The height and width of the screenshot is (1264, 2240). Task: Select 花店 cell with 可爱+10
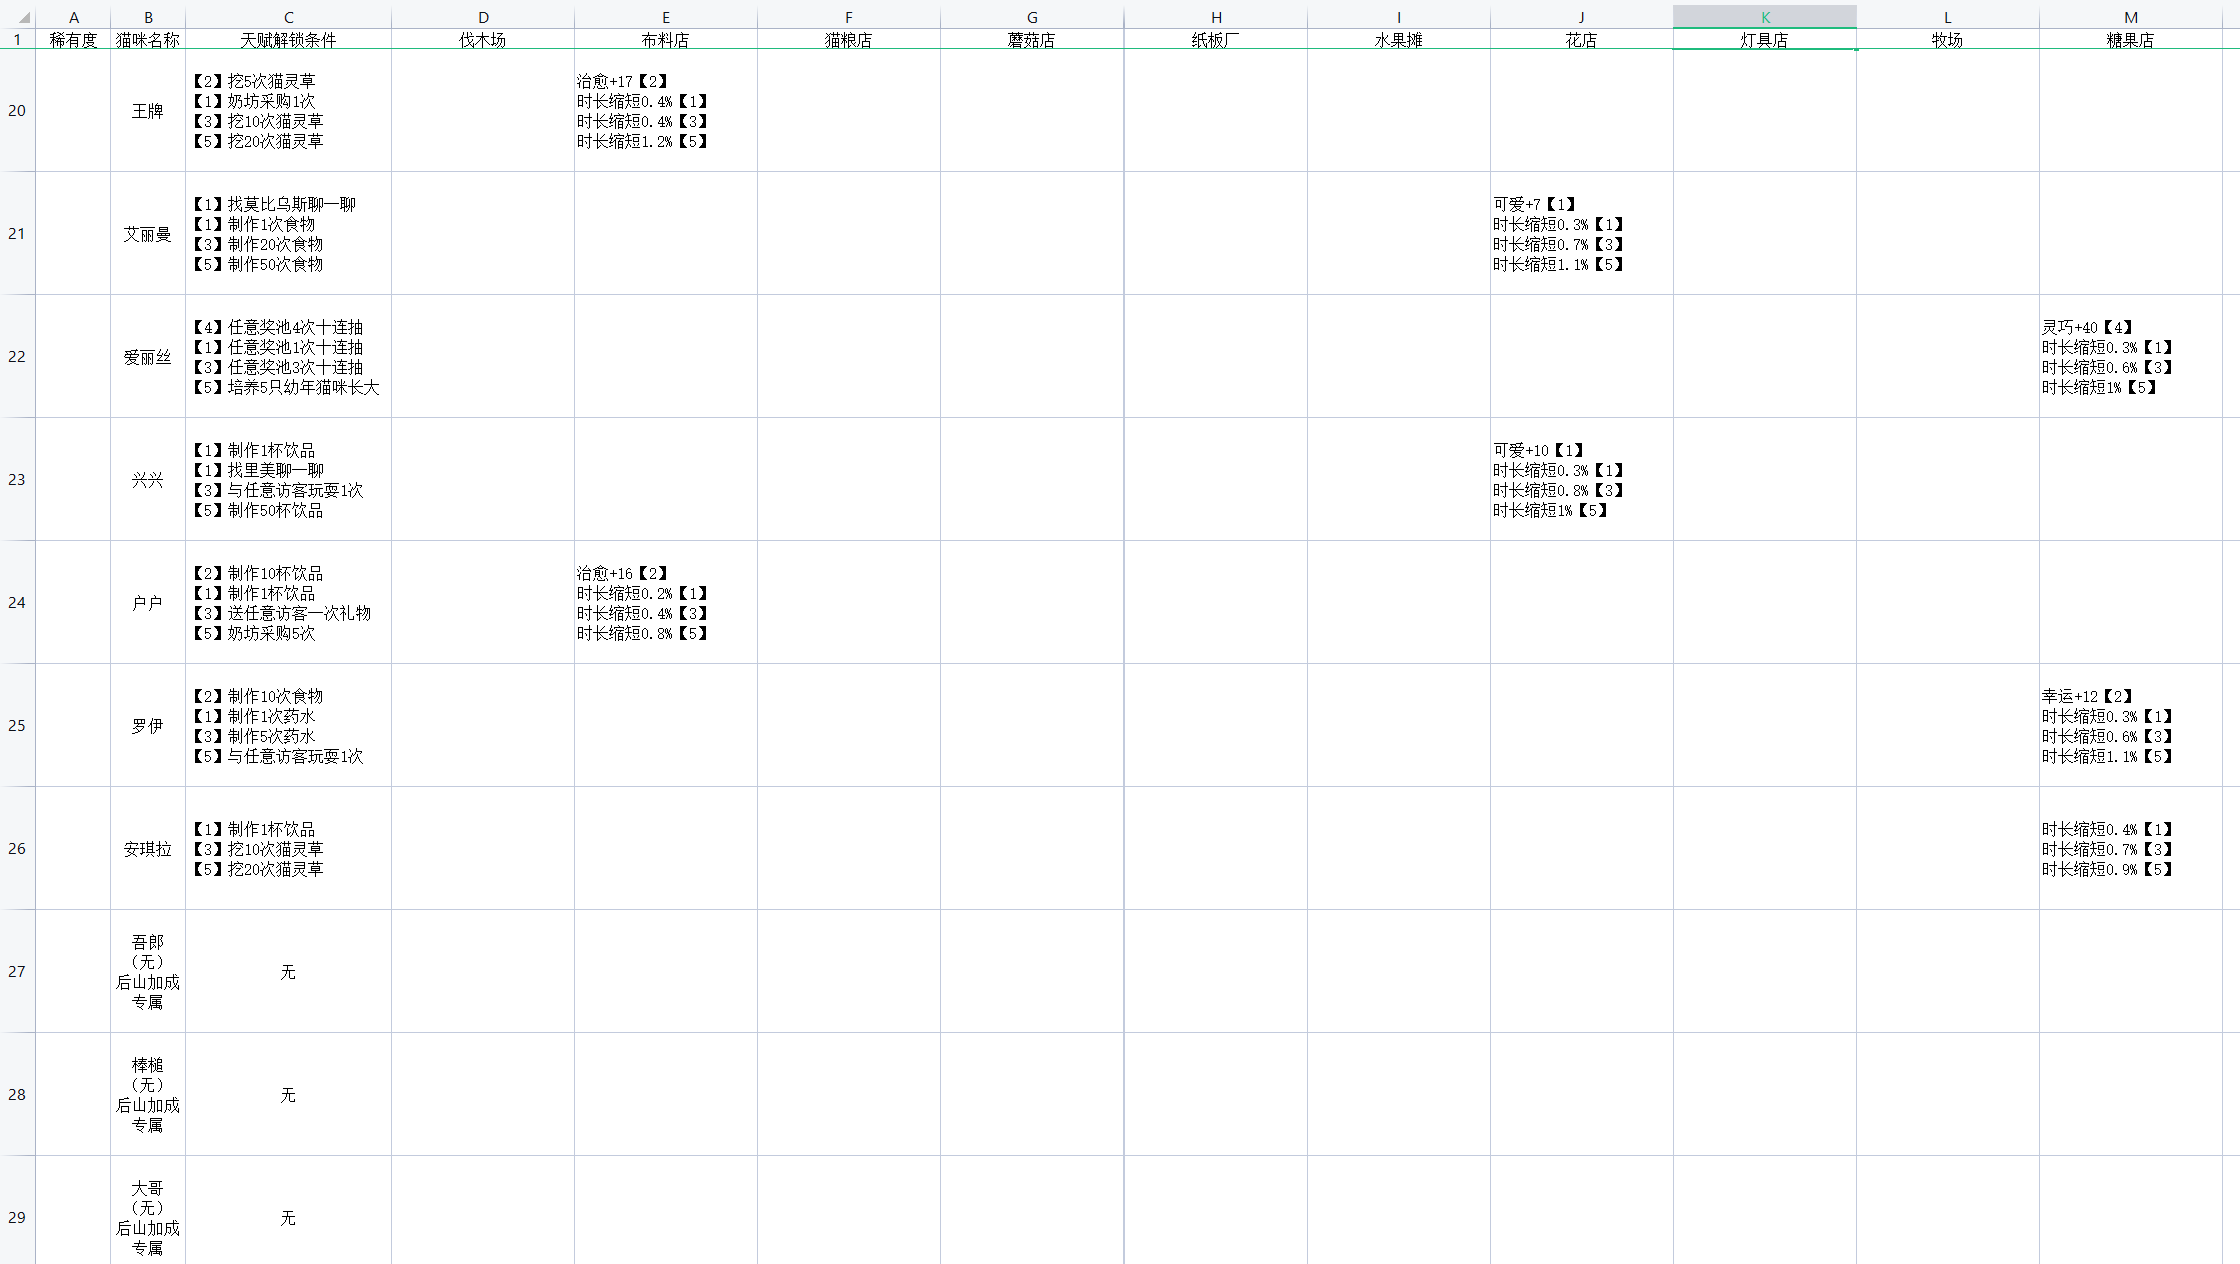[x=1582, y=479]
